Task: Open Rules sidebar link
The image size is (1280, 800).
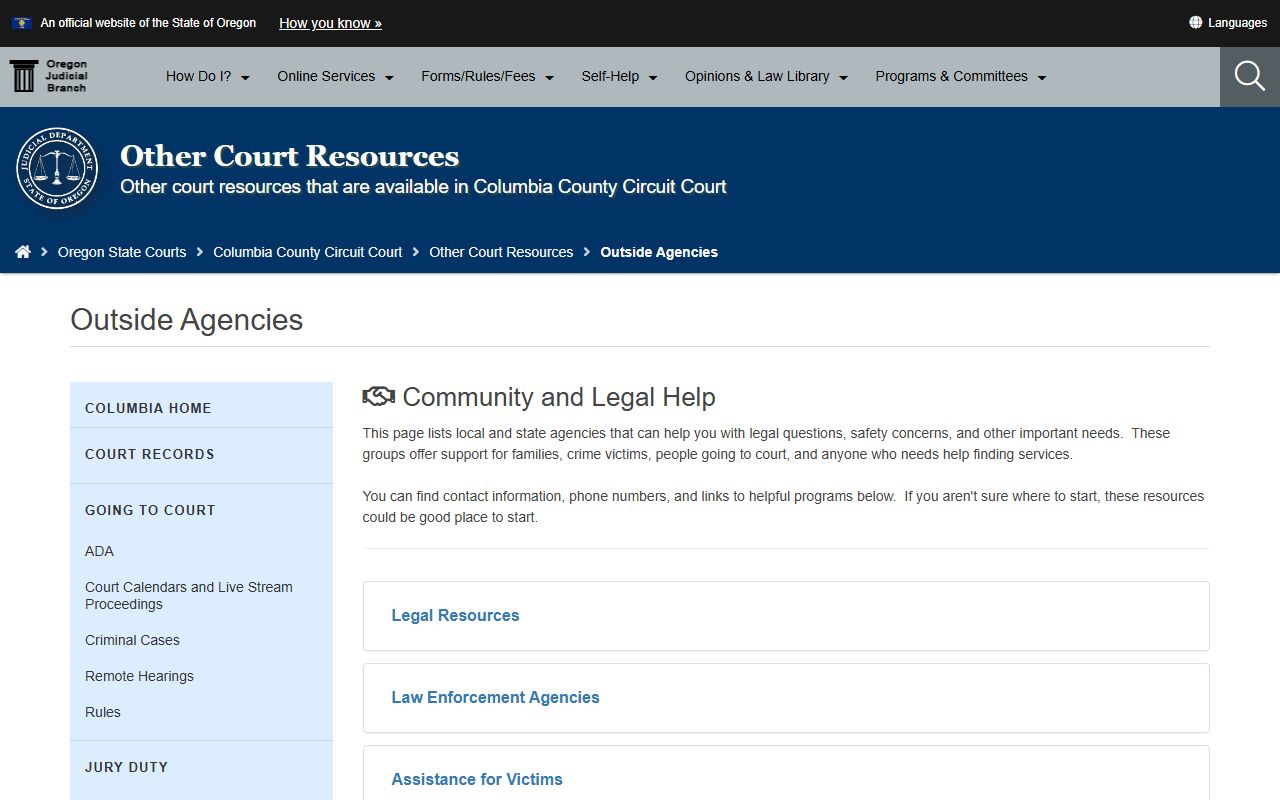Action: [103, 712]
